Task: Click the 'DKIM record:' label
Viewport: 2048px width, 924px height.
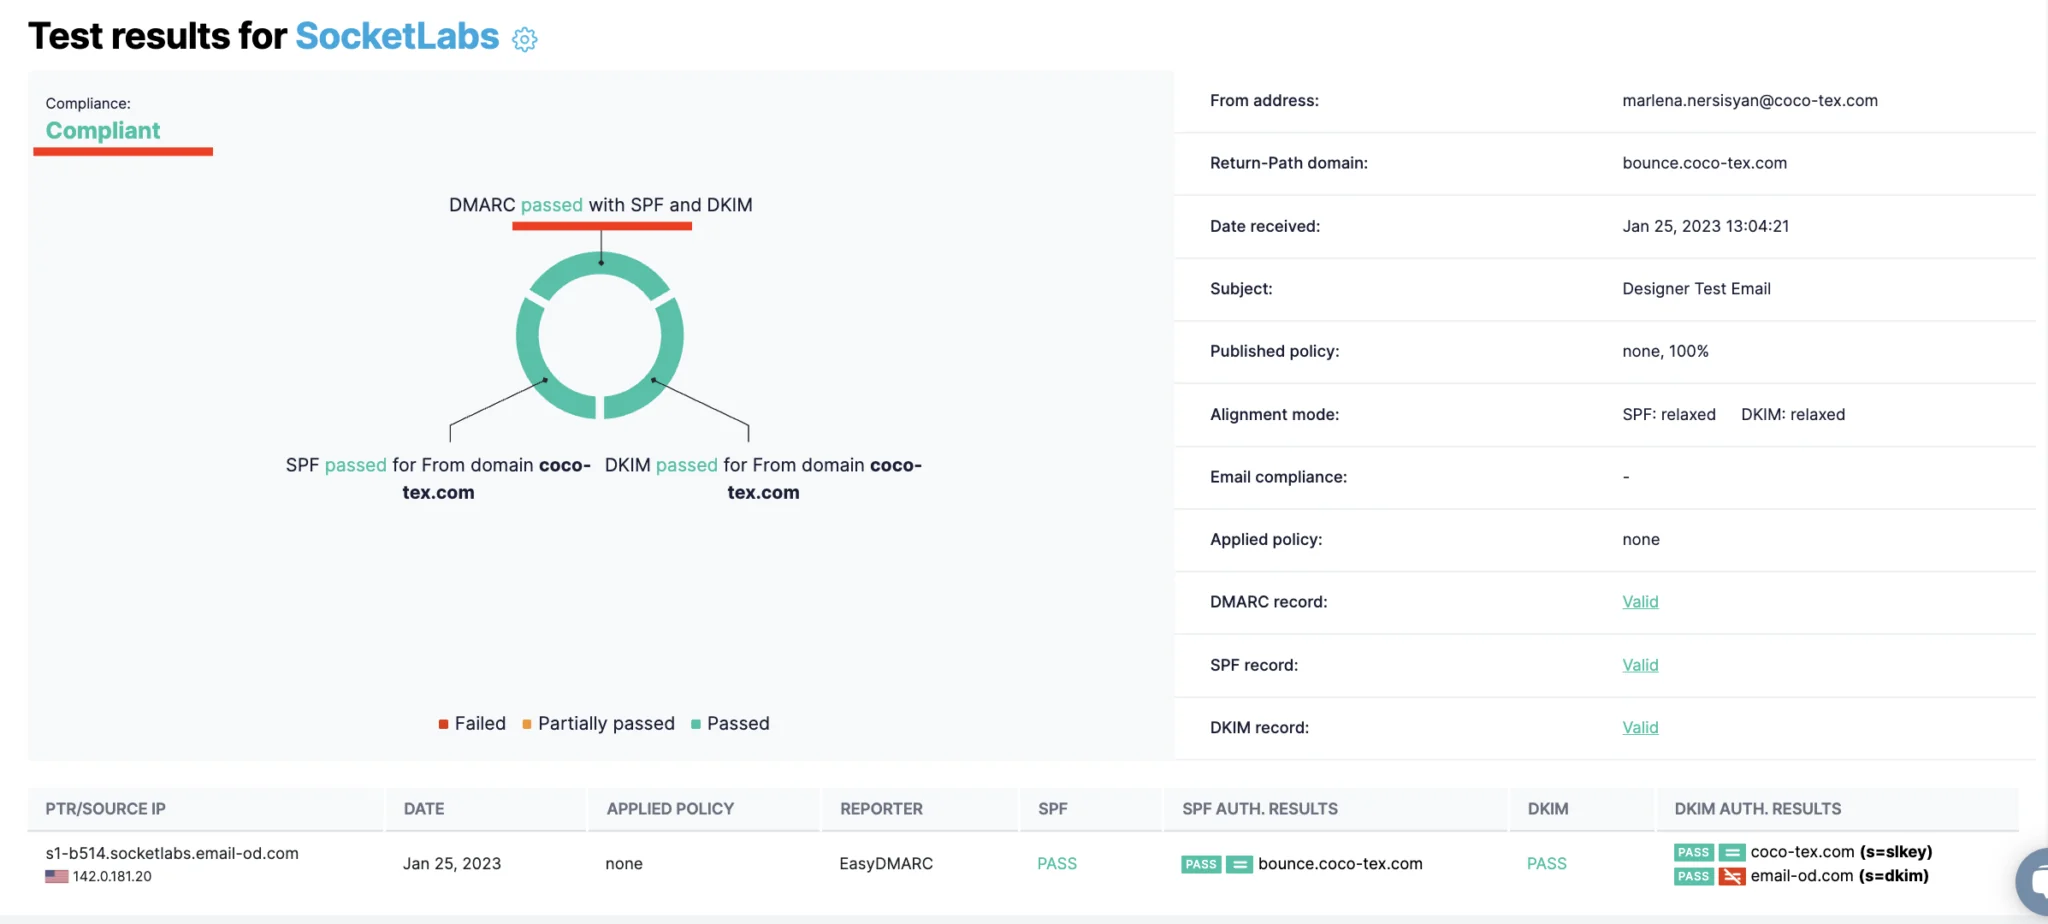Action: [1260, 728]
